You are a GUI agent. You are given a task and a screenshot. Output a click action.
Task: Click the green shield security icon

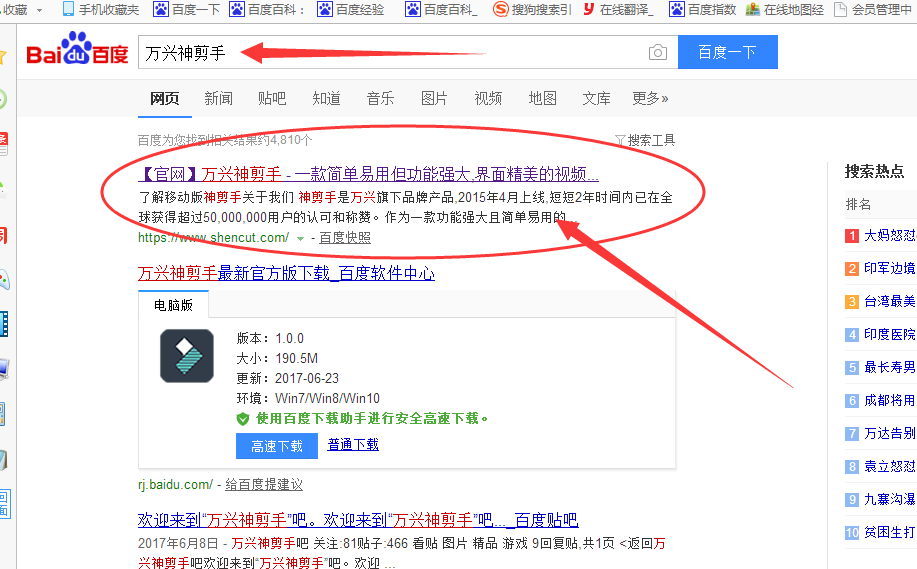[x=243, y=419]
